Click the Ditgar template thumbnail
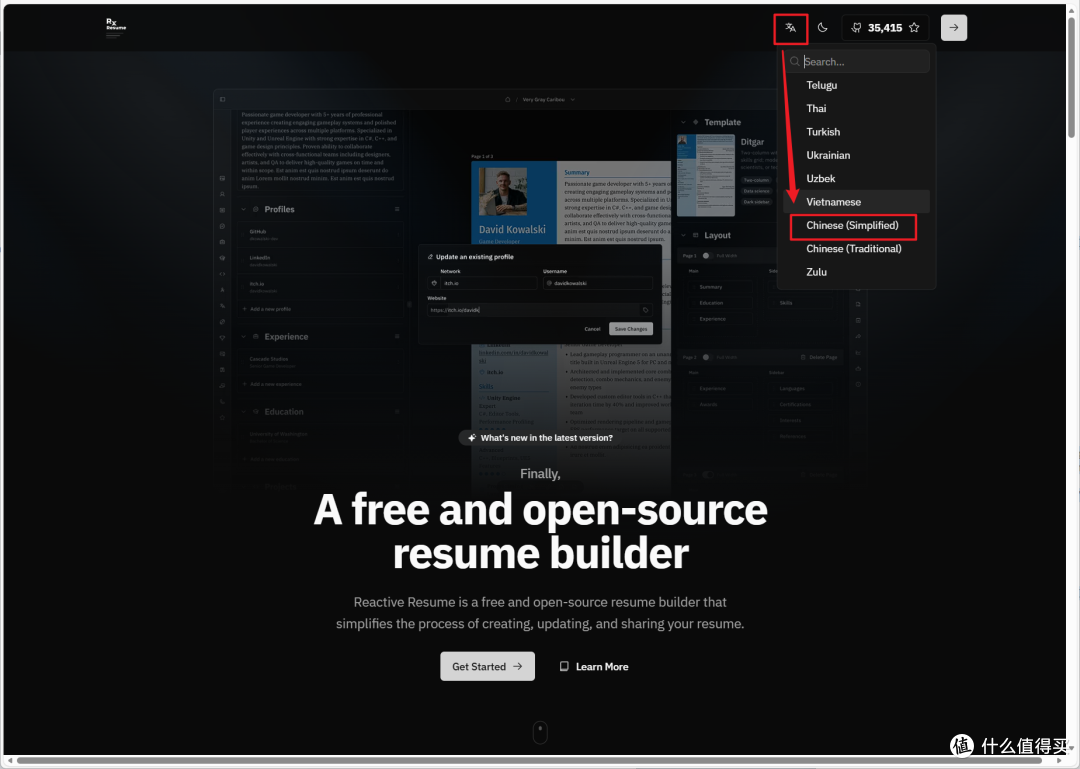The image size is (1080, 769). point(706,175)
